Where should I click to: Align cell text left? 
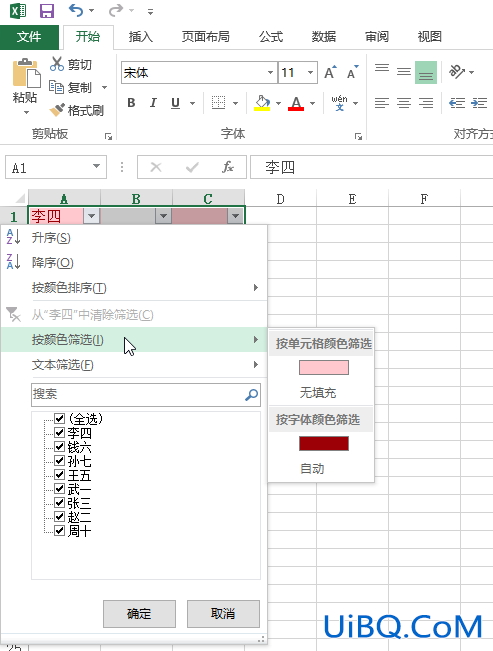(x=382, y=103)
